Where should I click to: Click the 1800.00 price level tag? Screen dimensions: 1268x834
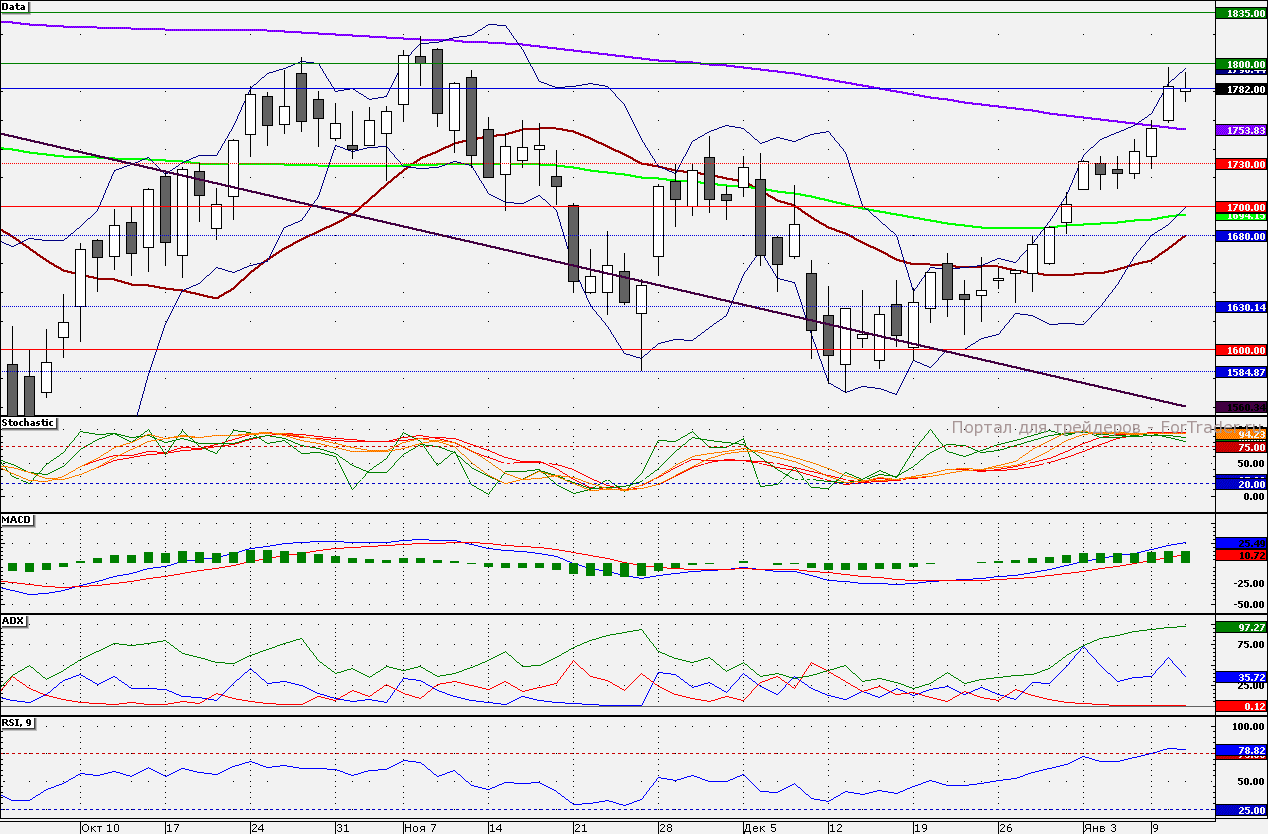(1241, 63)
